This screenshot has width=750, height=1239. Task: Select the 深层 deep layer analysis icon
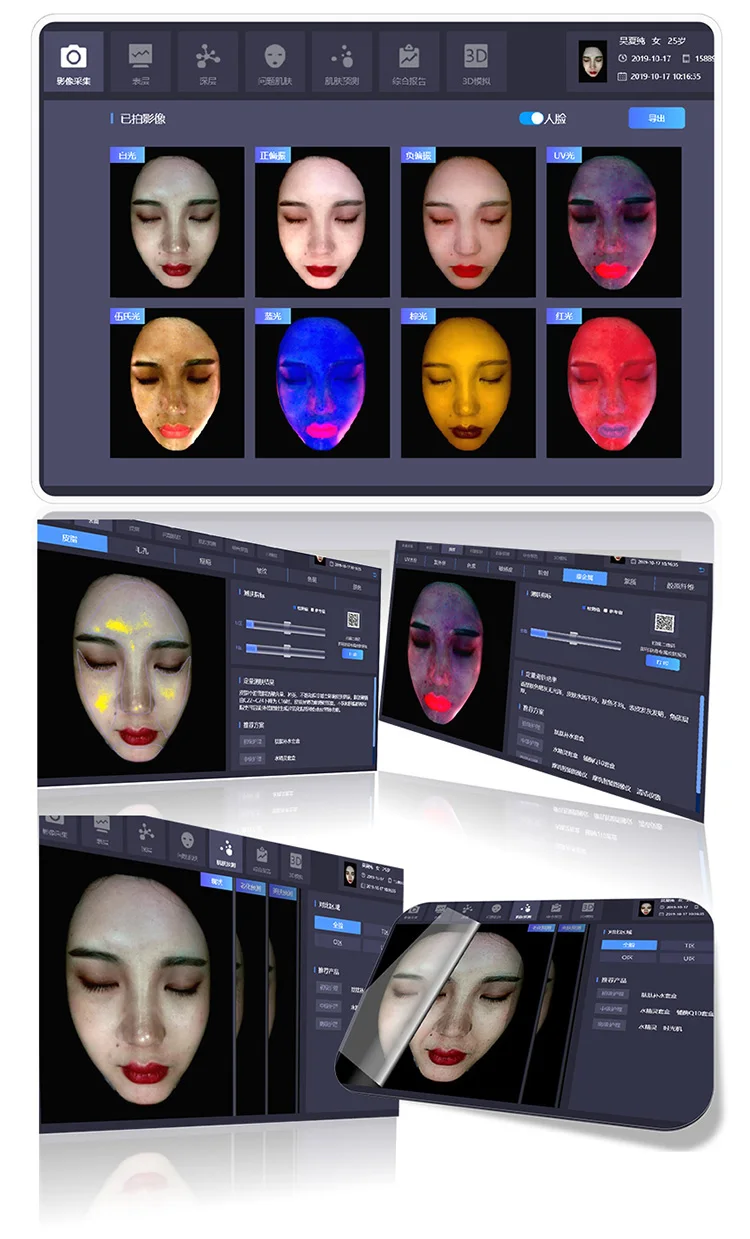(x=207, y=62)
